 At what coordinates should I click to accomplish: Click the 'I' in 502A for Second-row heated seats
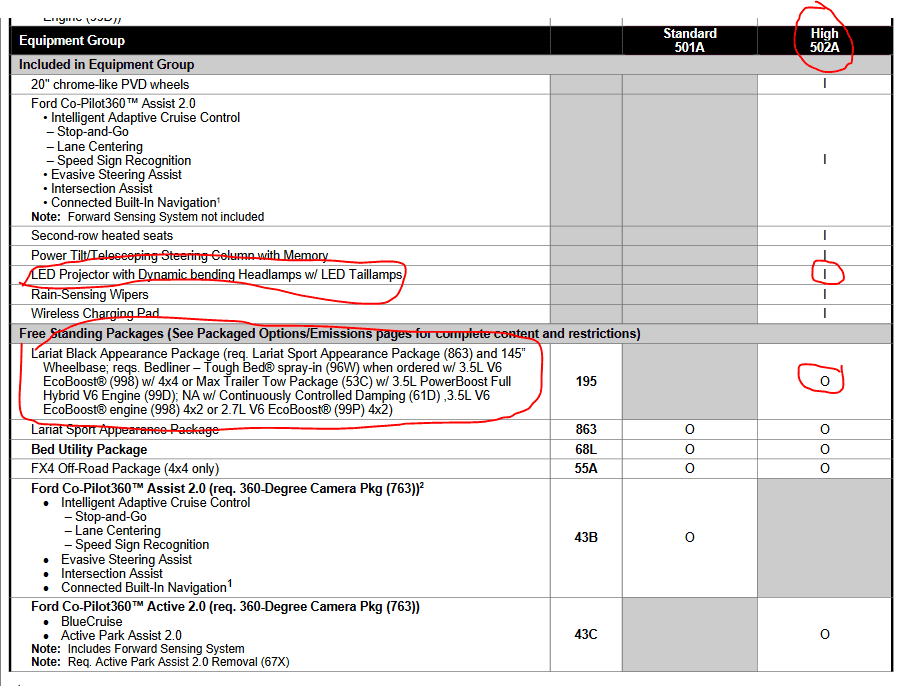824,235
